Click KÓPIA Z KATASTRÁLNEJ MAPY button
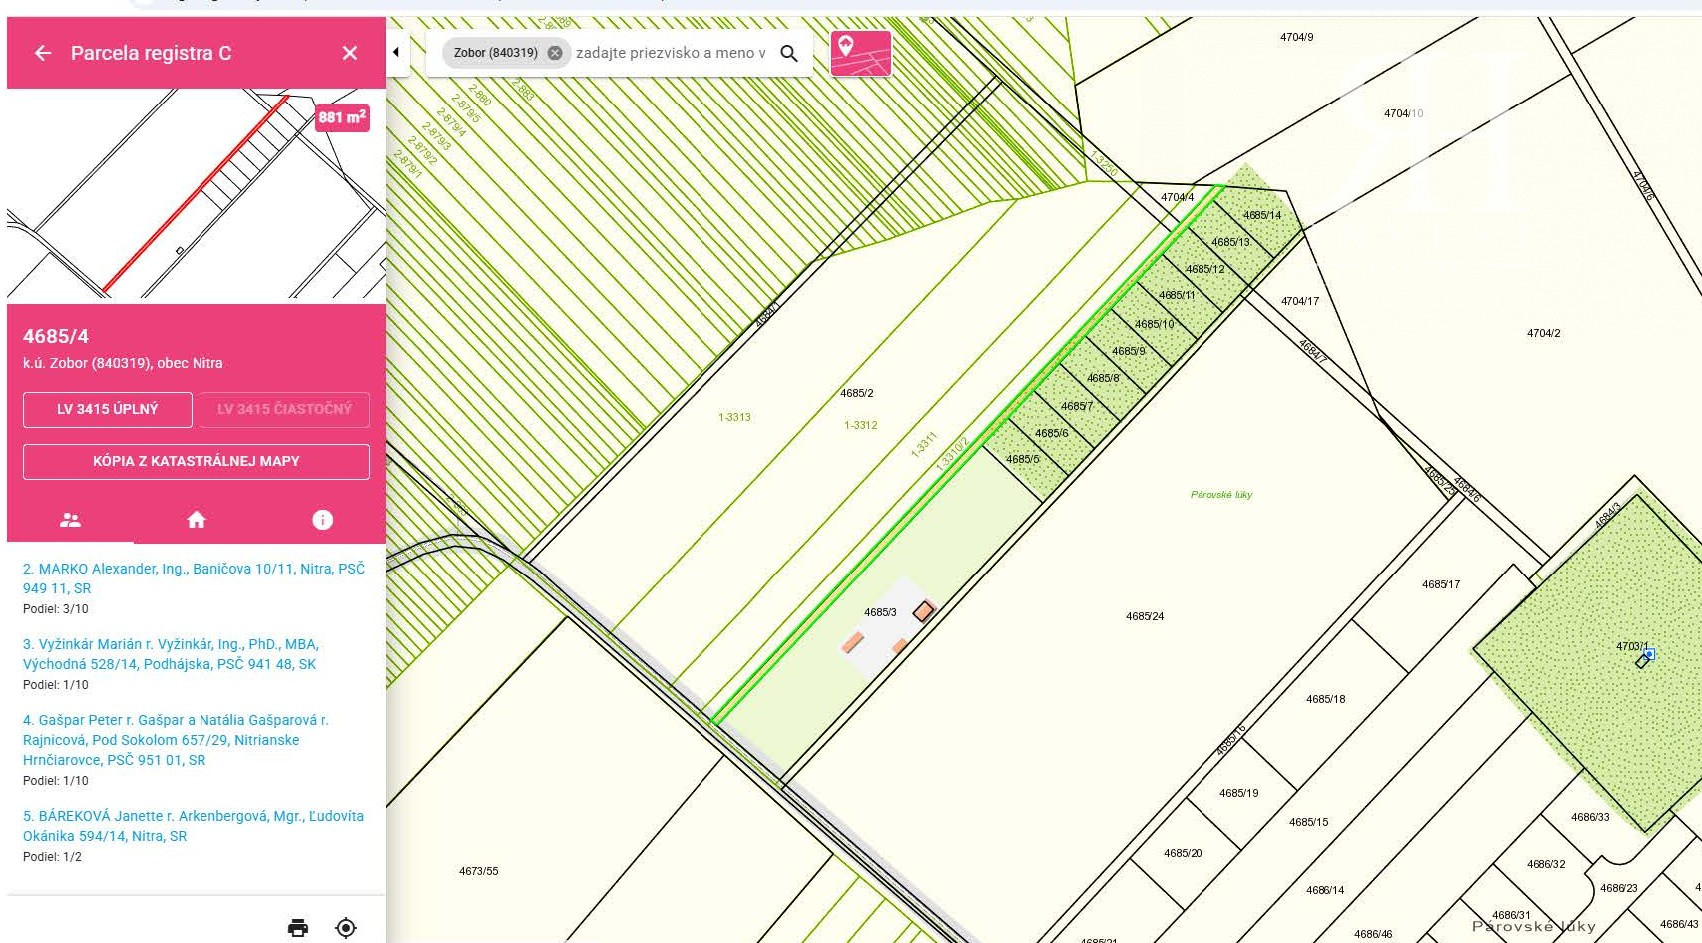Screen dimensions: 1702x943 point(196,461)
